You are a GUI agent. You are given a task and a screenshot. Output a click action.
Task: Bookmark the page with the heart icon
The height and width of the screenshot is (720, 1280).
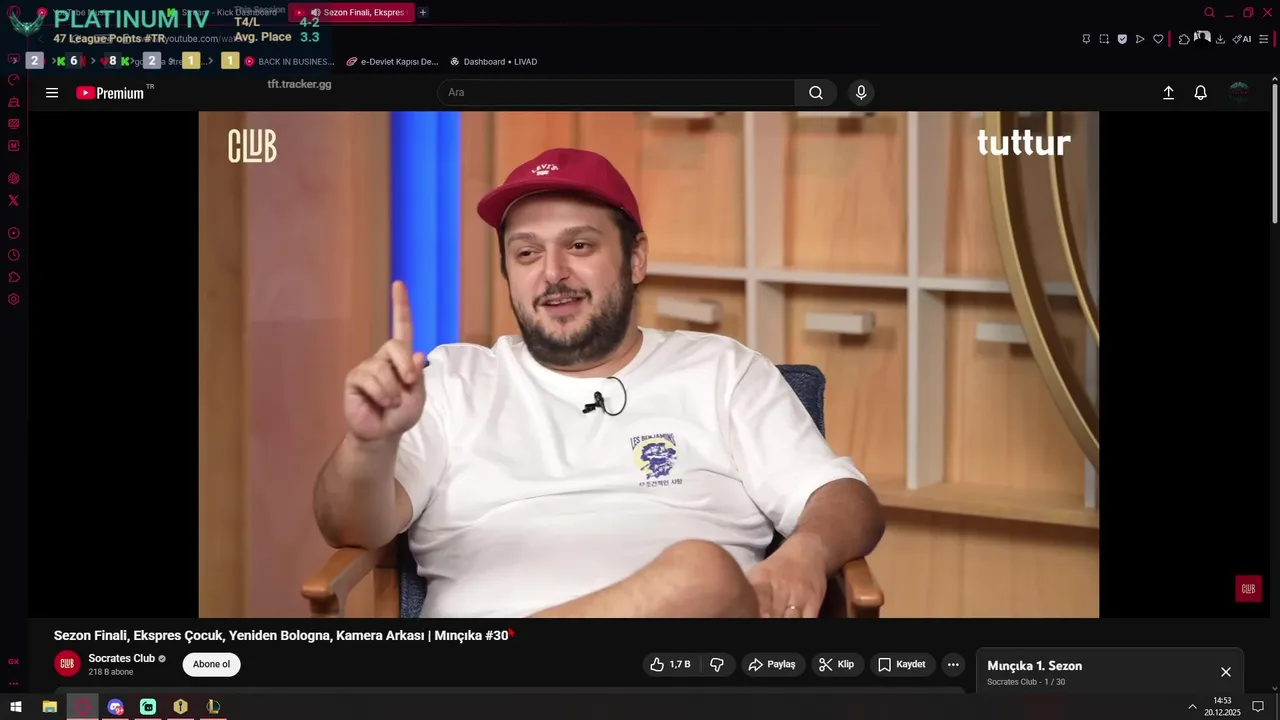click(x=1158, y=39)
